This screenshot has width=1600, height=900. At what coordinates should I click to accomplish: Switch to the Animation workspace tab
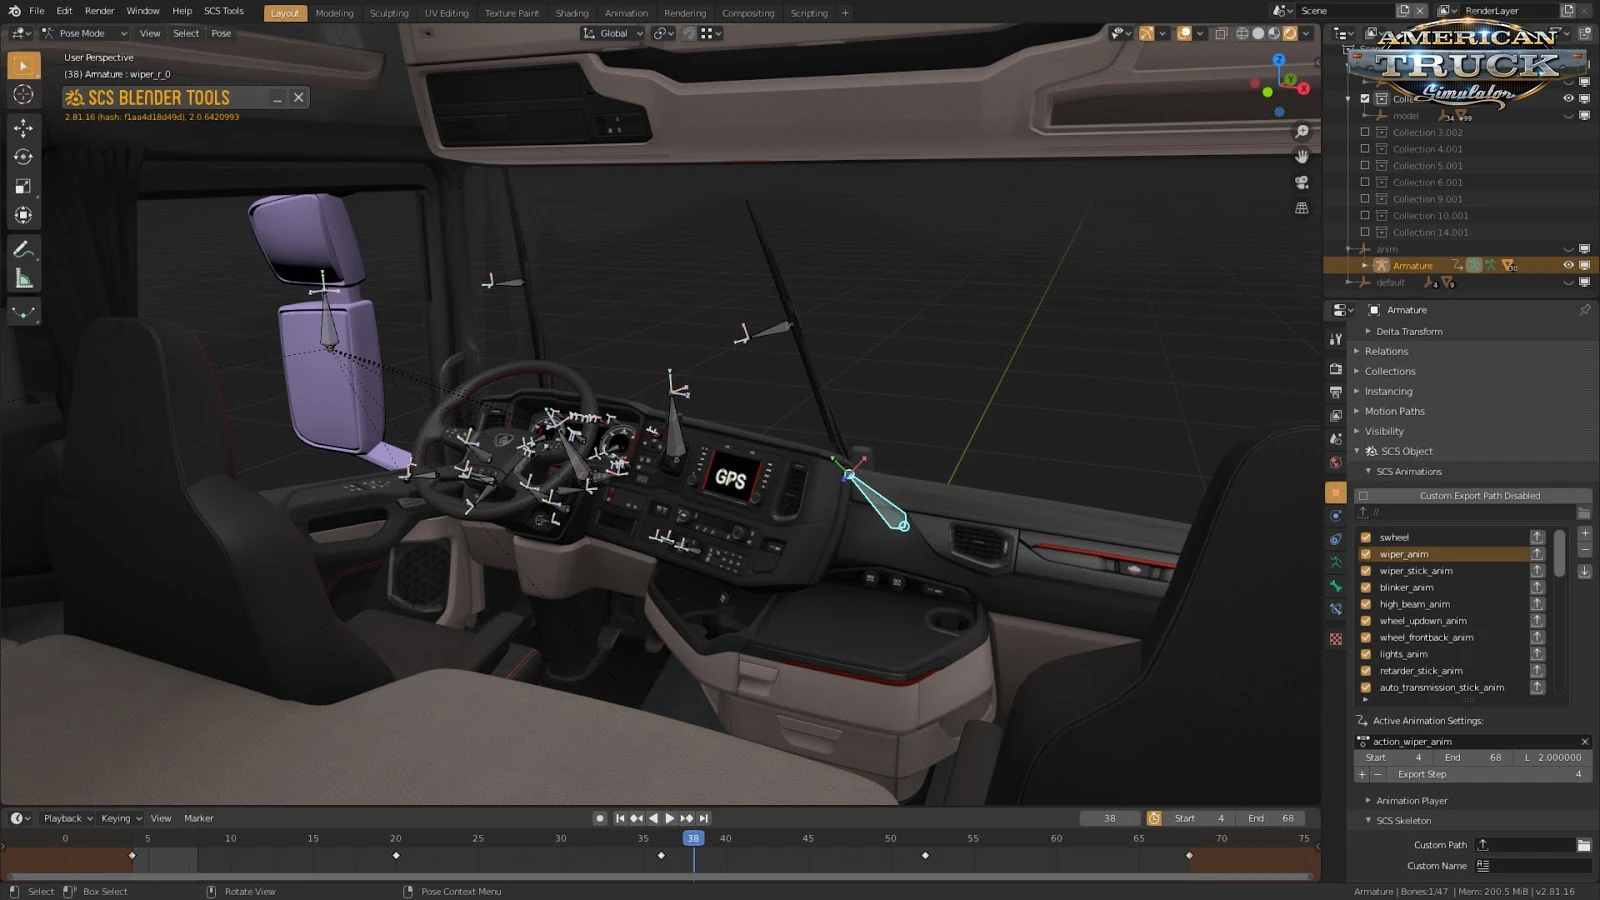(x=626, y=12)
